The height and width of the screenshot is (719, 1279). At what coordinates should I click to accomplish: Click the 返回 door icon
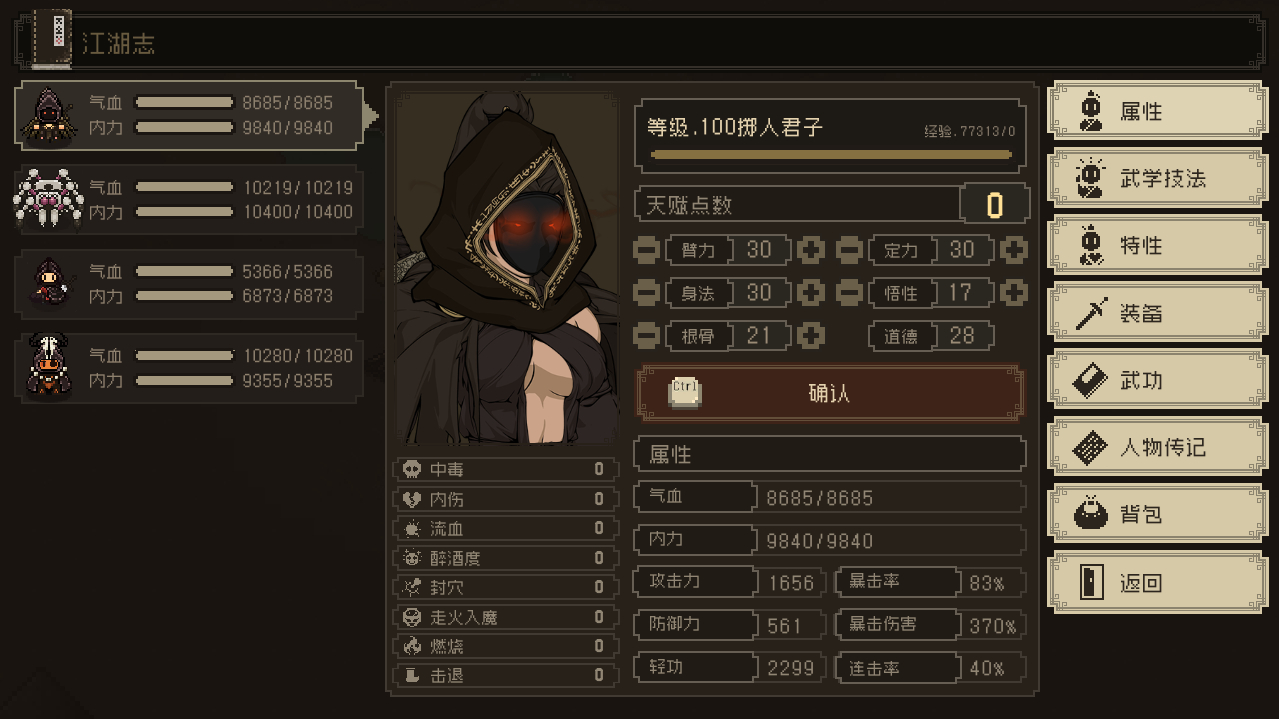1090,582
